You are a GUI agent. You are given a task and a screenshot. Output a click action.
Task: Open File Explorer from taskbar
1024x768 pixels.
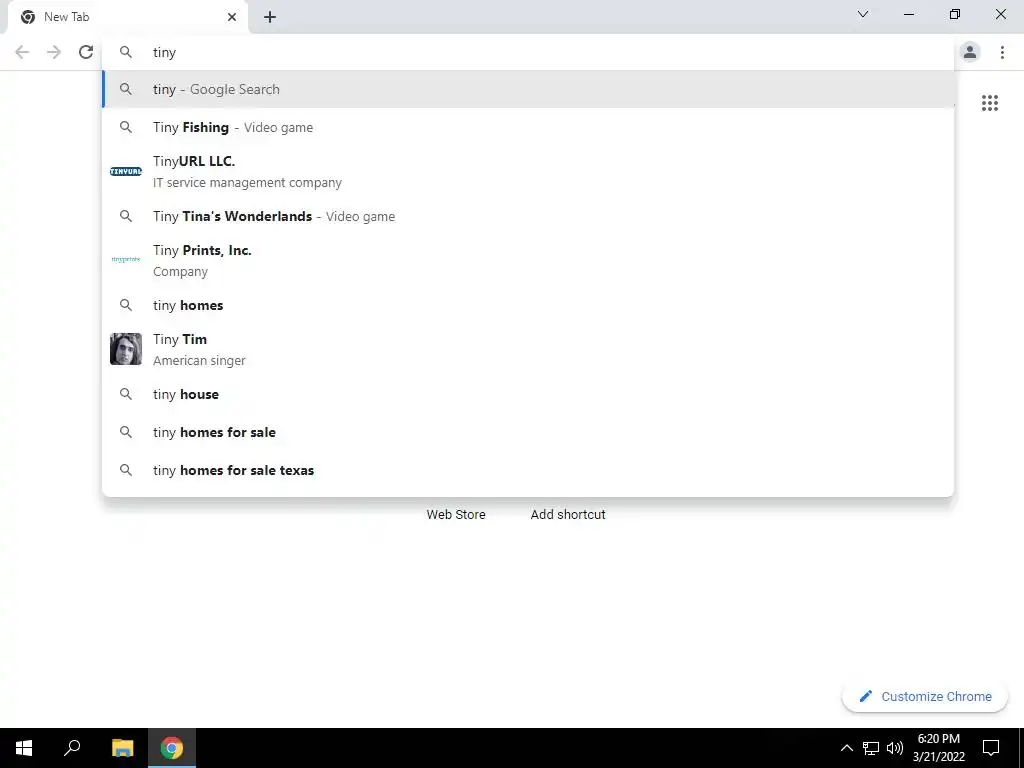(x=122, y=748)
